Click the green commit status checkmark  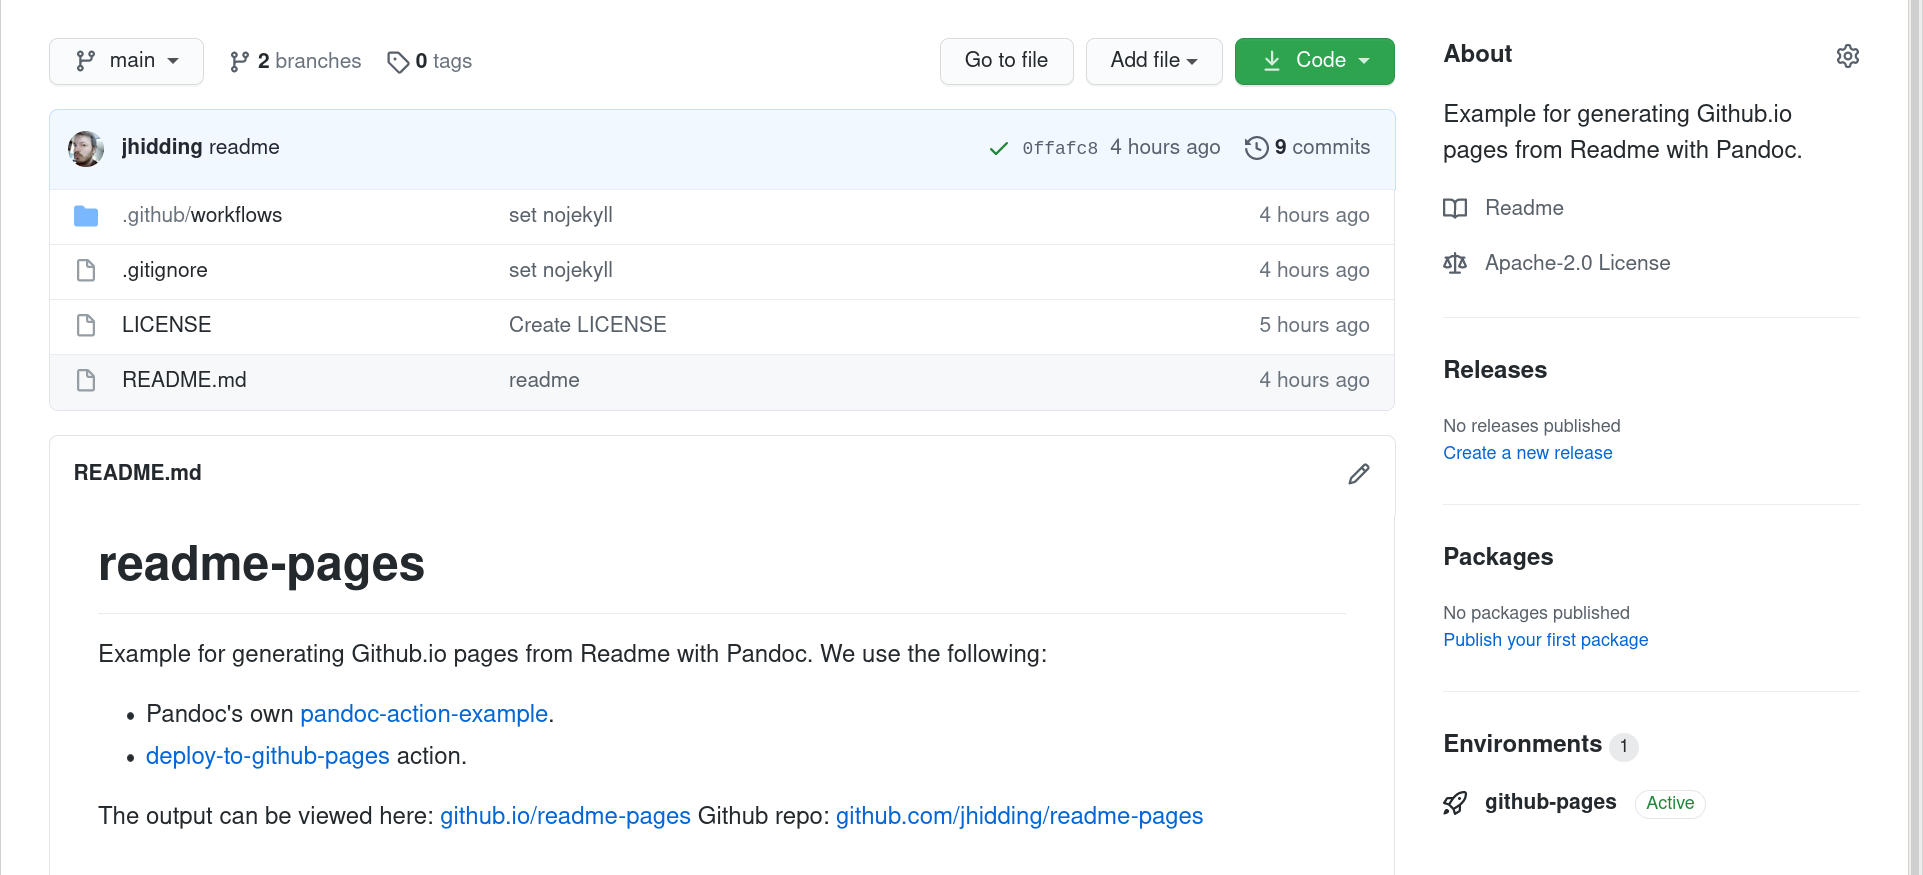[998, 149]
